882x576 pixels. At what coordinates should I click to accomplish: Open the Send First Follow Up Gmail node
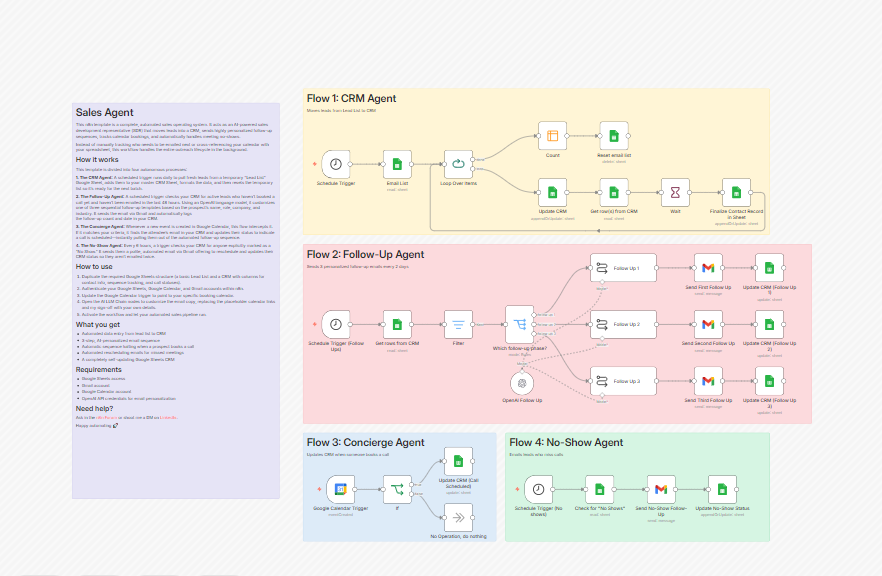tap(708, 268)
